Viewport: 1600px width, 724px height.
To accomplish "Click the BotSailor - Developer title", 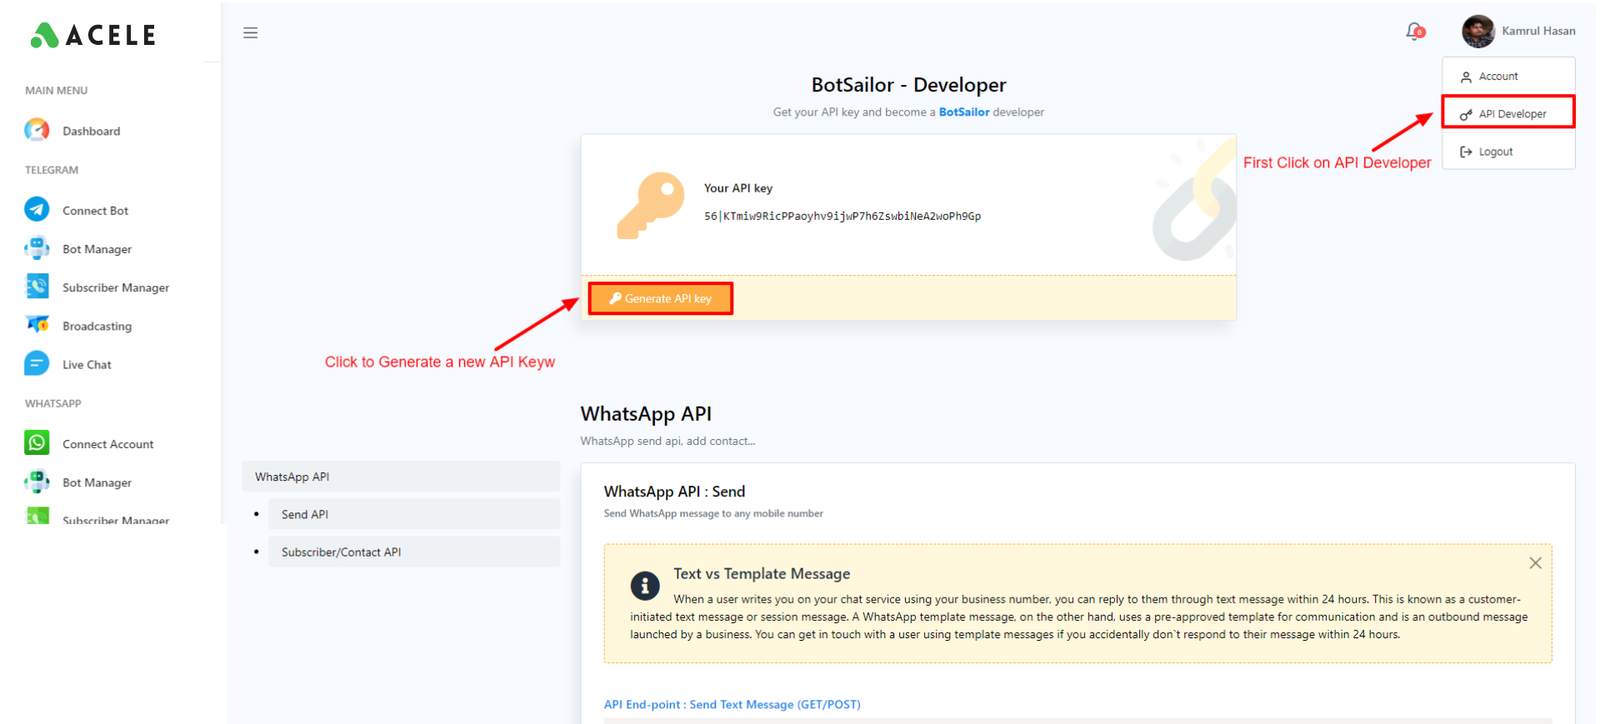I will 908,85.
